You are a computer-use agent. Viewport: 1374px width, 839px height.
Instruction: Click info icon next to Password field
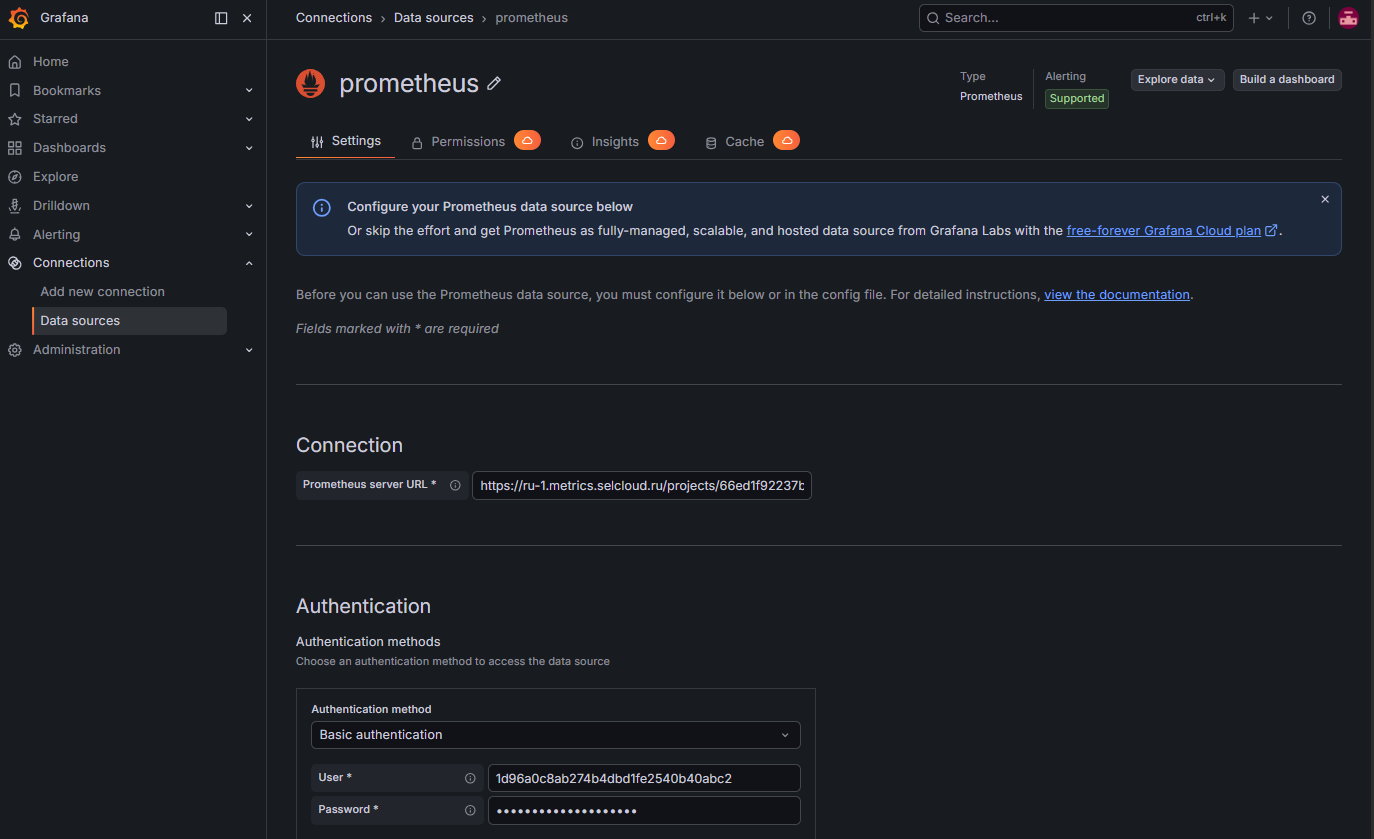[x=470, y=810]
